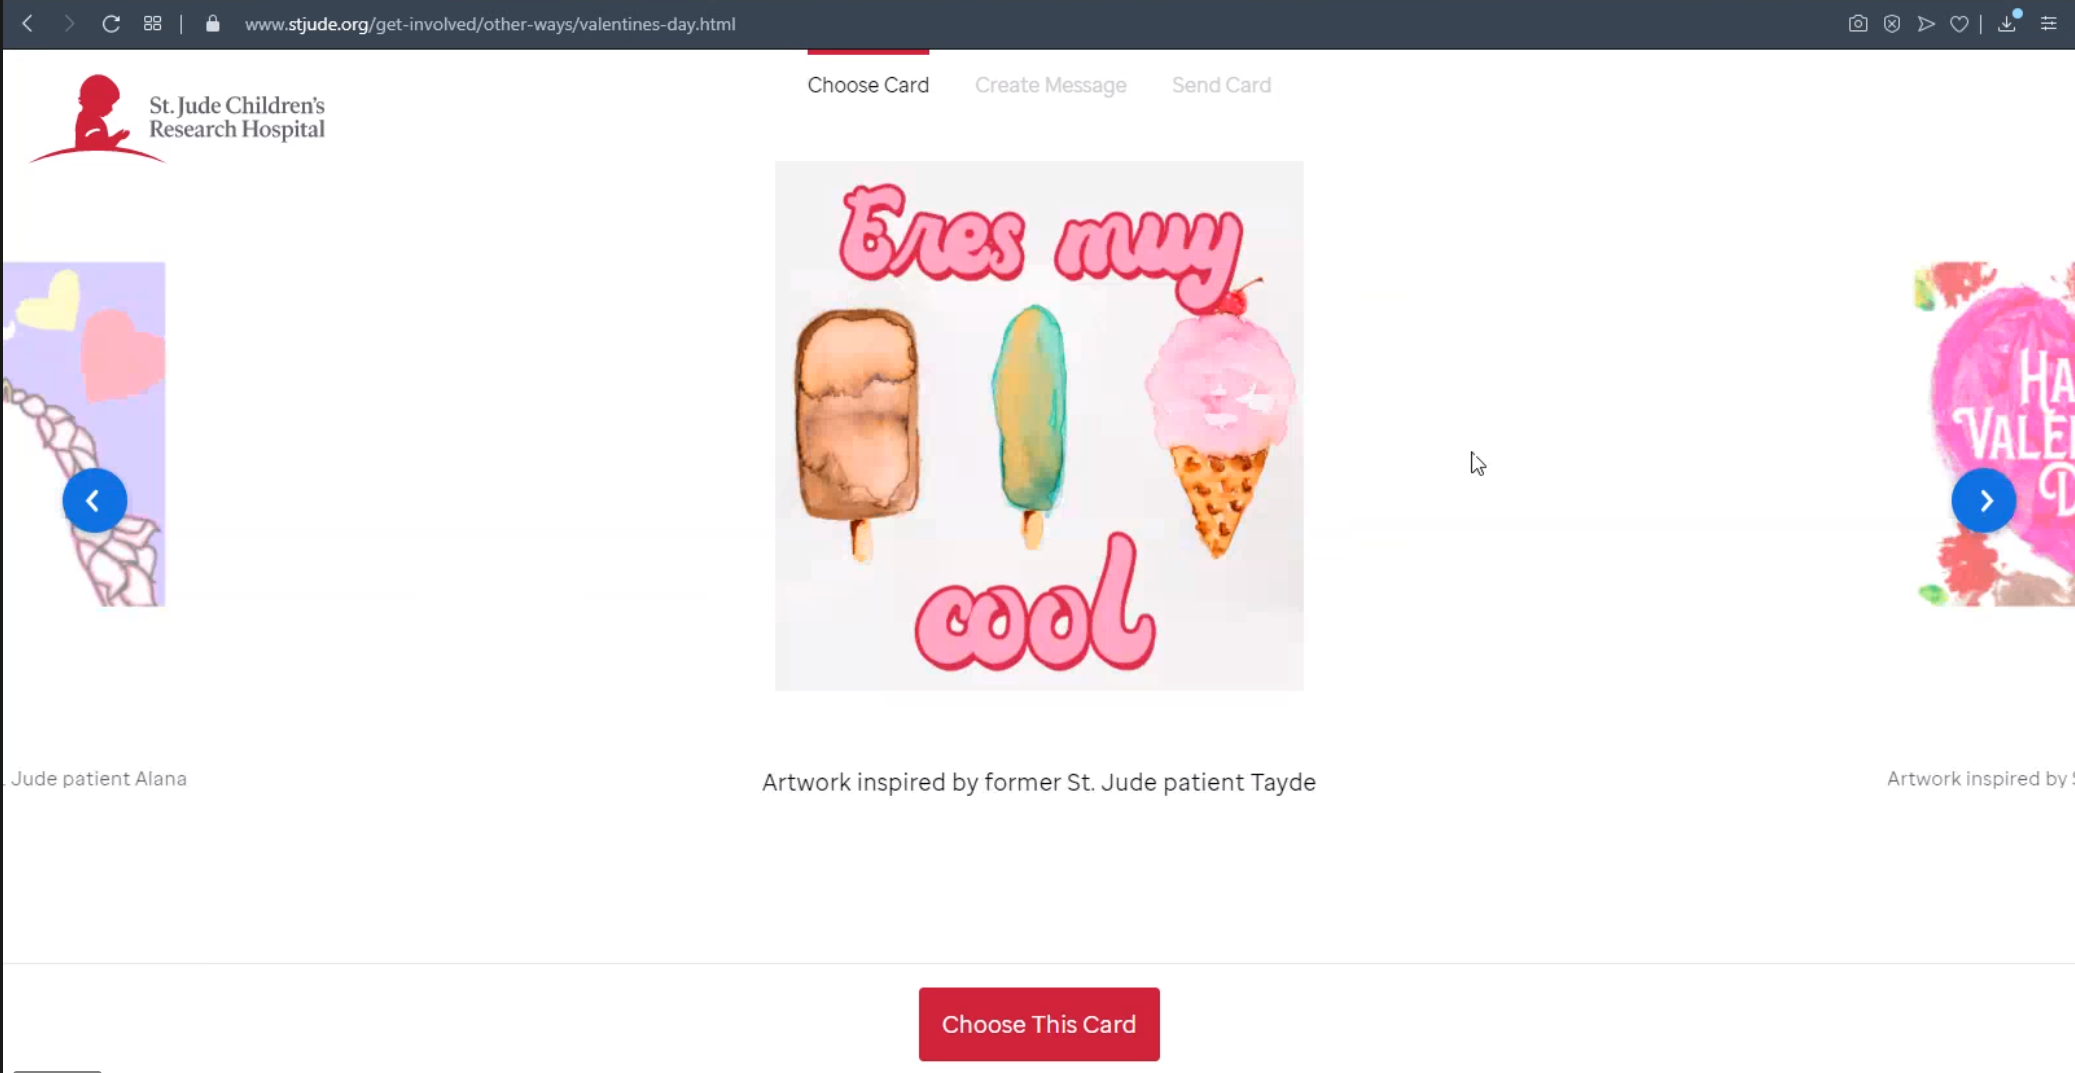This screenshot has width=2075, height=1073.
Task: Click the browser forward arrow
Action: [69, 23]
